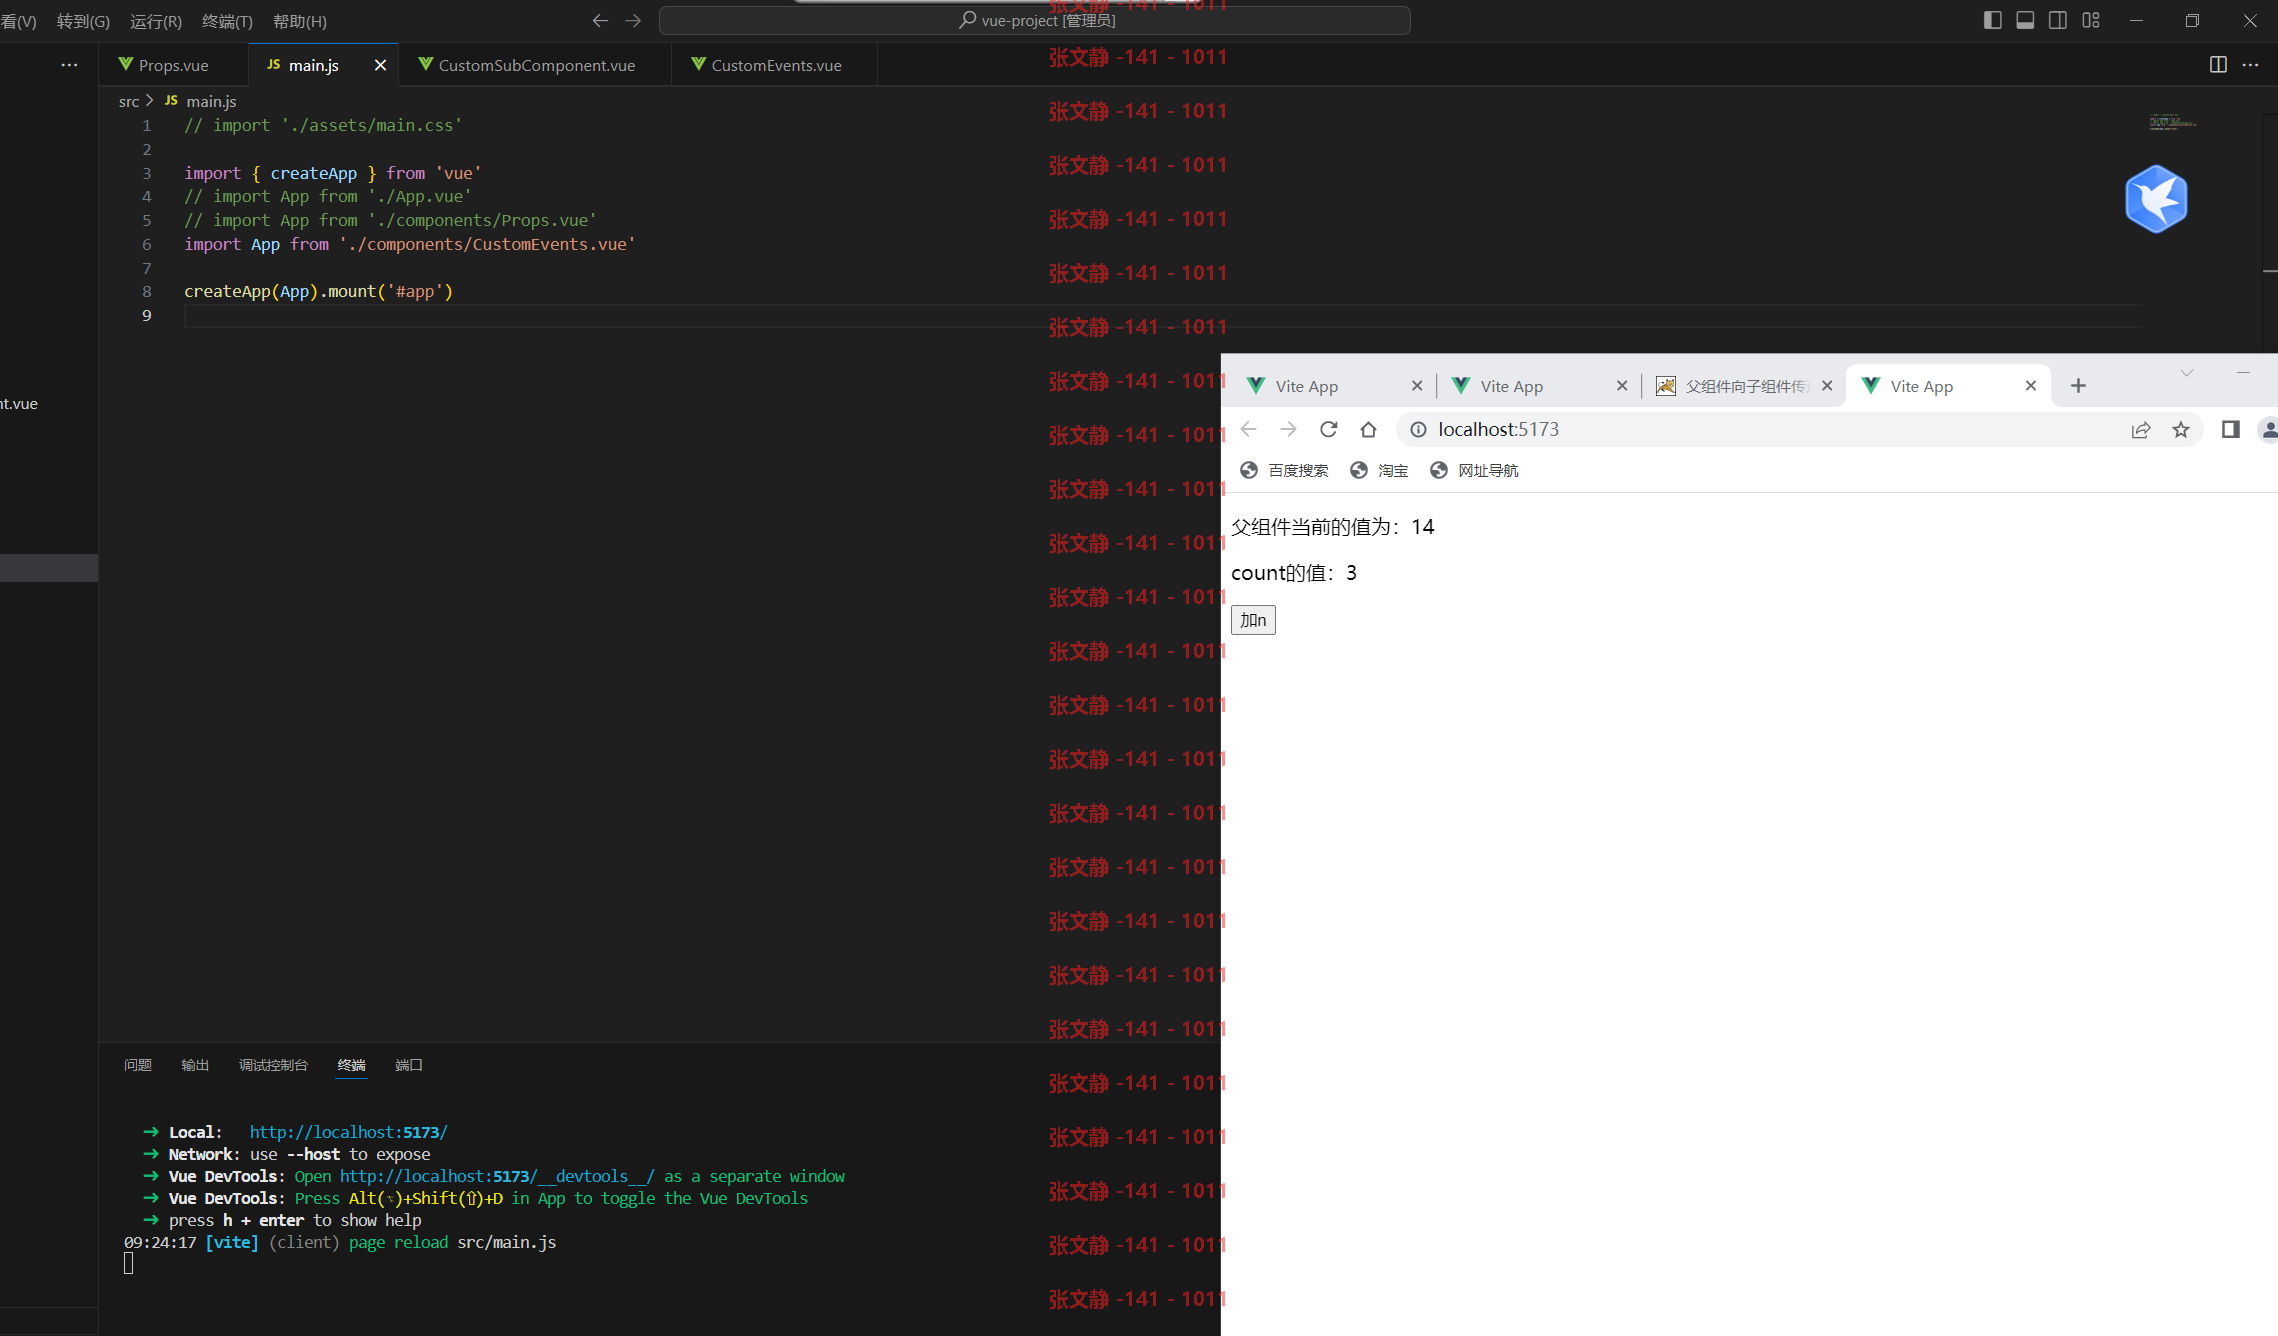Viewport: 2278px width, 1336px height.
Task: Click the blue bird floating assistant icon
Action: pyautogui.click(x=2156, y=199)
